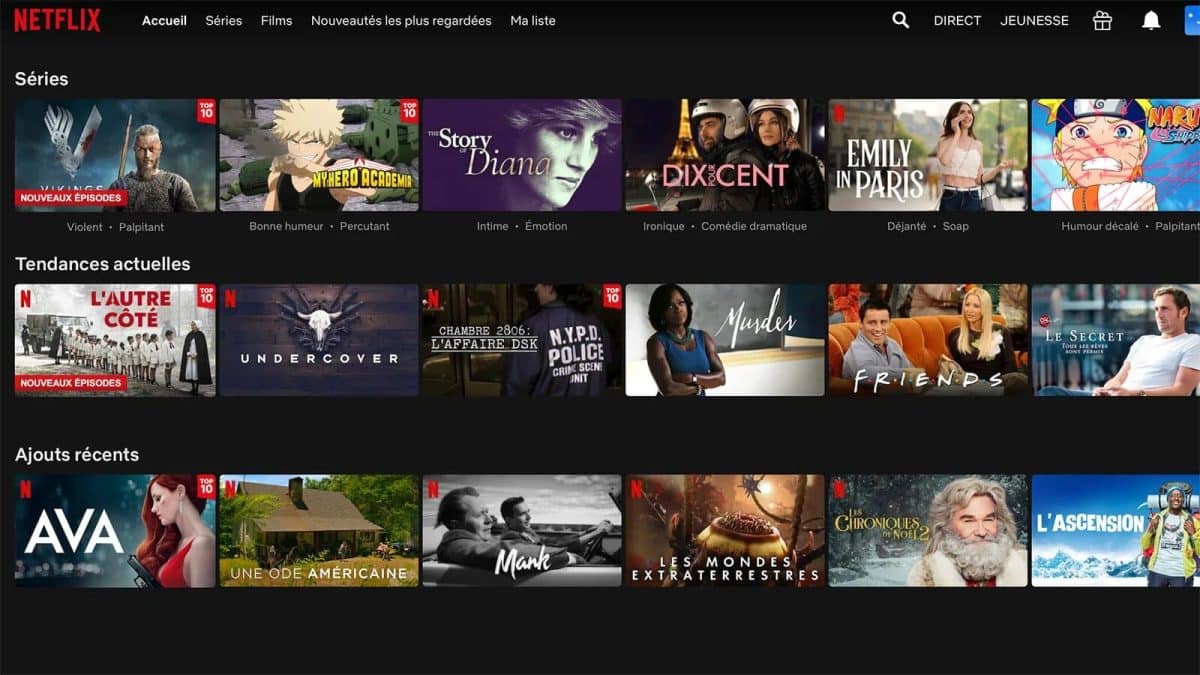Viewport: 1200px width, 675px height.
Task: Open the Emily in Paris card
Action: pyautogui.click(x=928, y=155)
